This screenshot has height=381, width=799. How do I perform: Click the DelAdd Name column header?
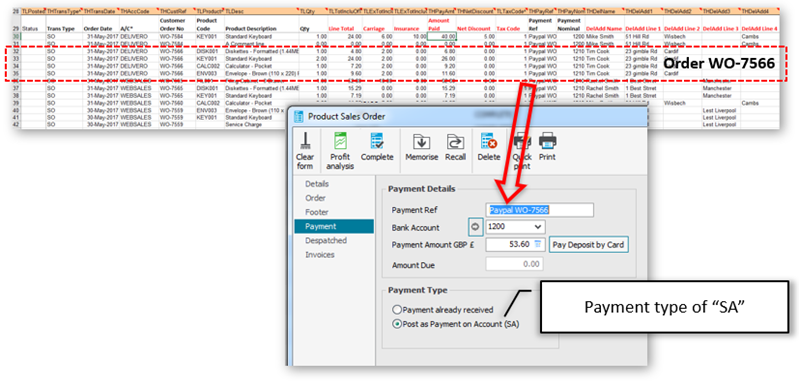click(604, 29)
